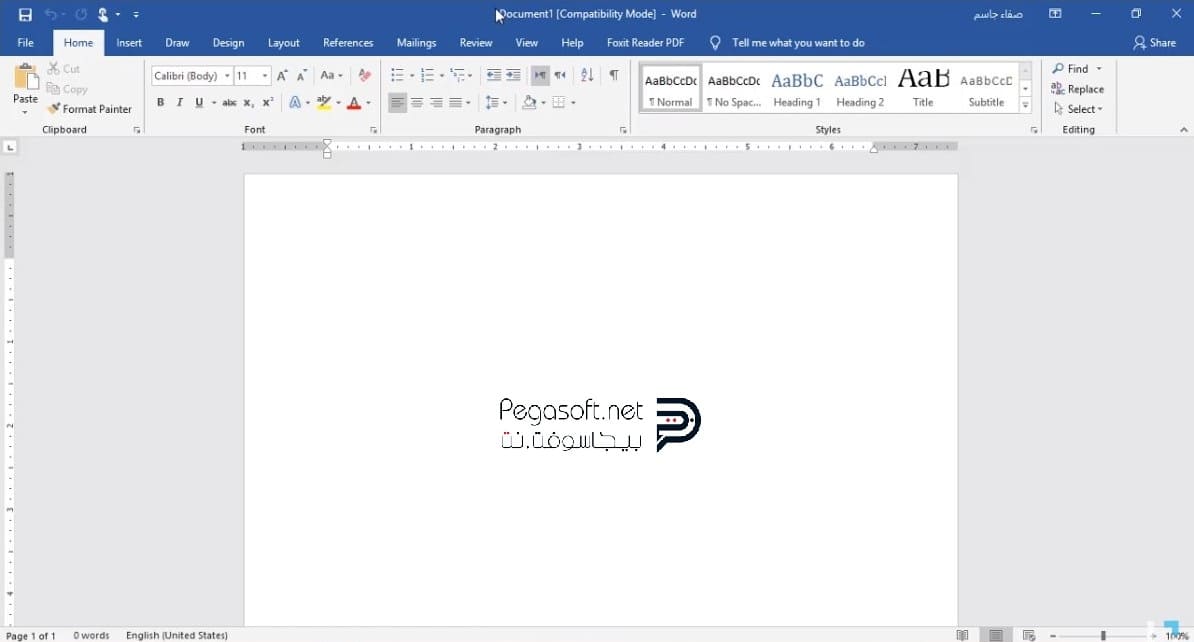The width and height of the screenshot is (1194, 642).
Task: Increase paragraph indent
Action: click(x=513, y=75)
